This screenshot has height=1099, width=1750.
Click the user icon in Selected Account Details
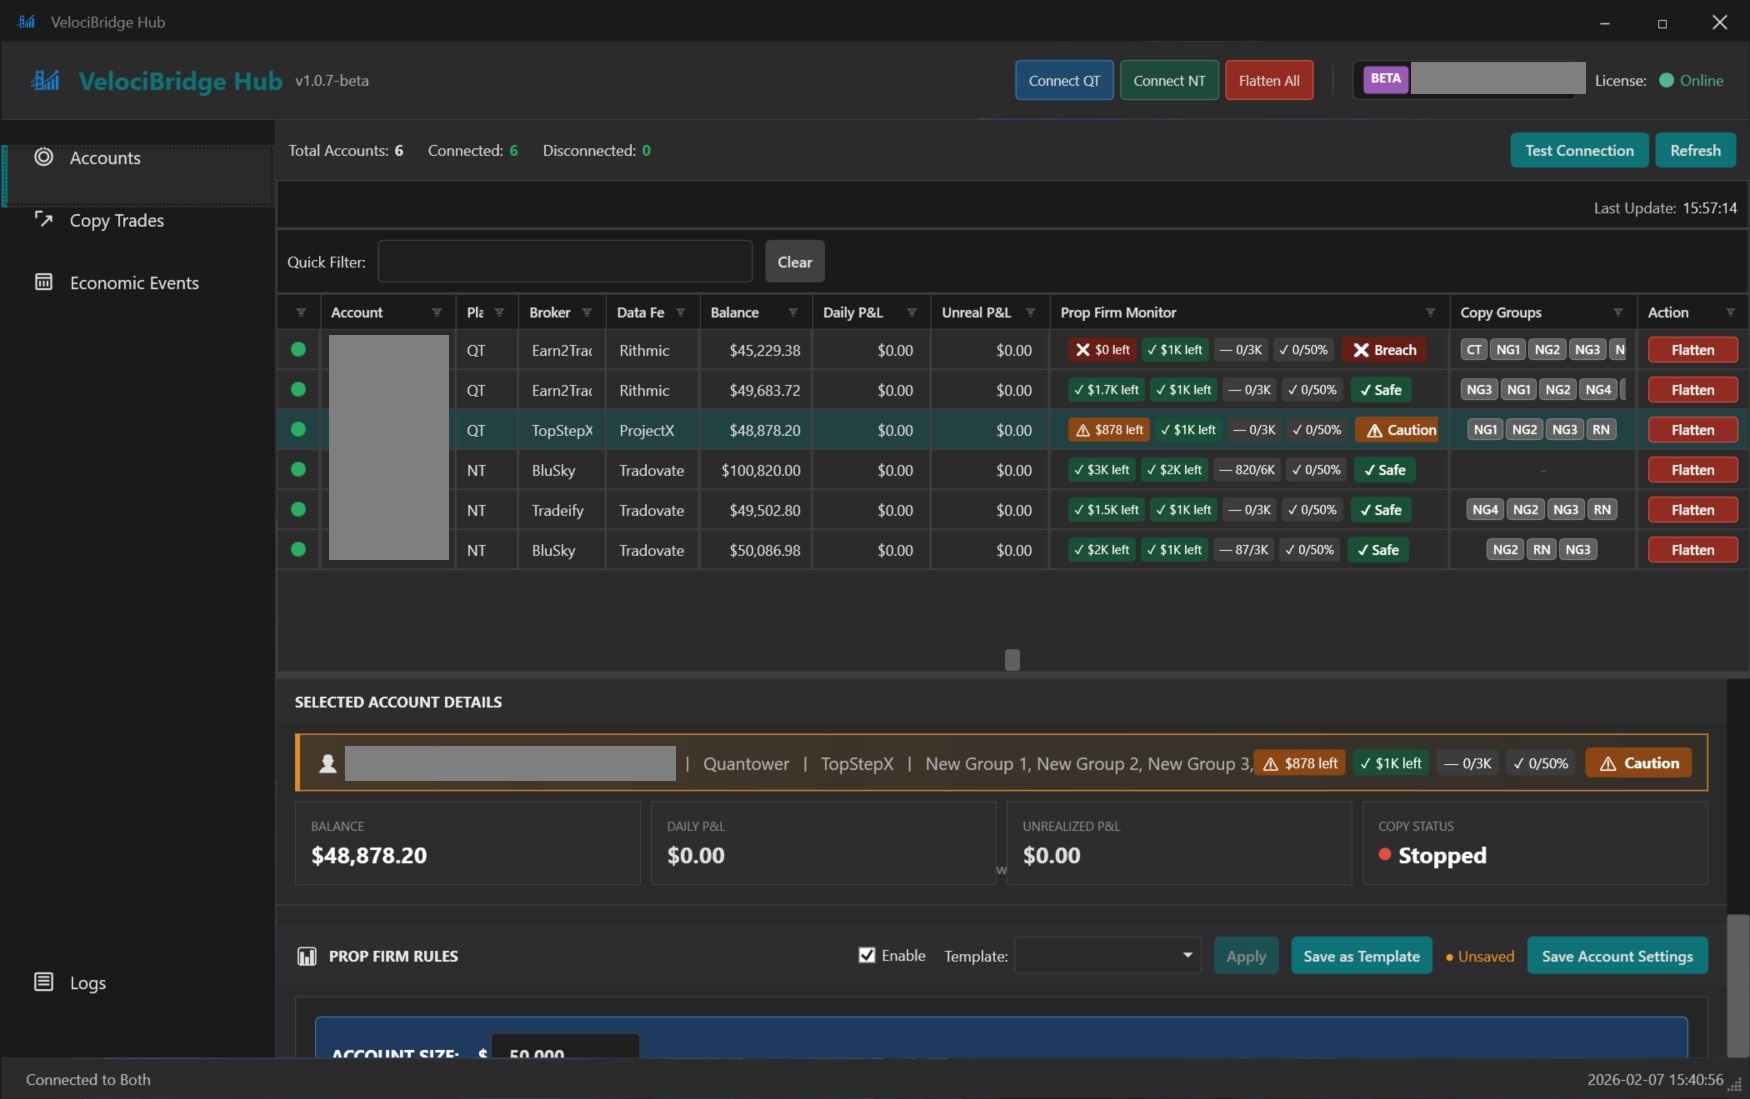(327, 763)
